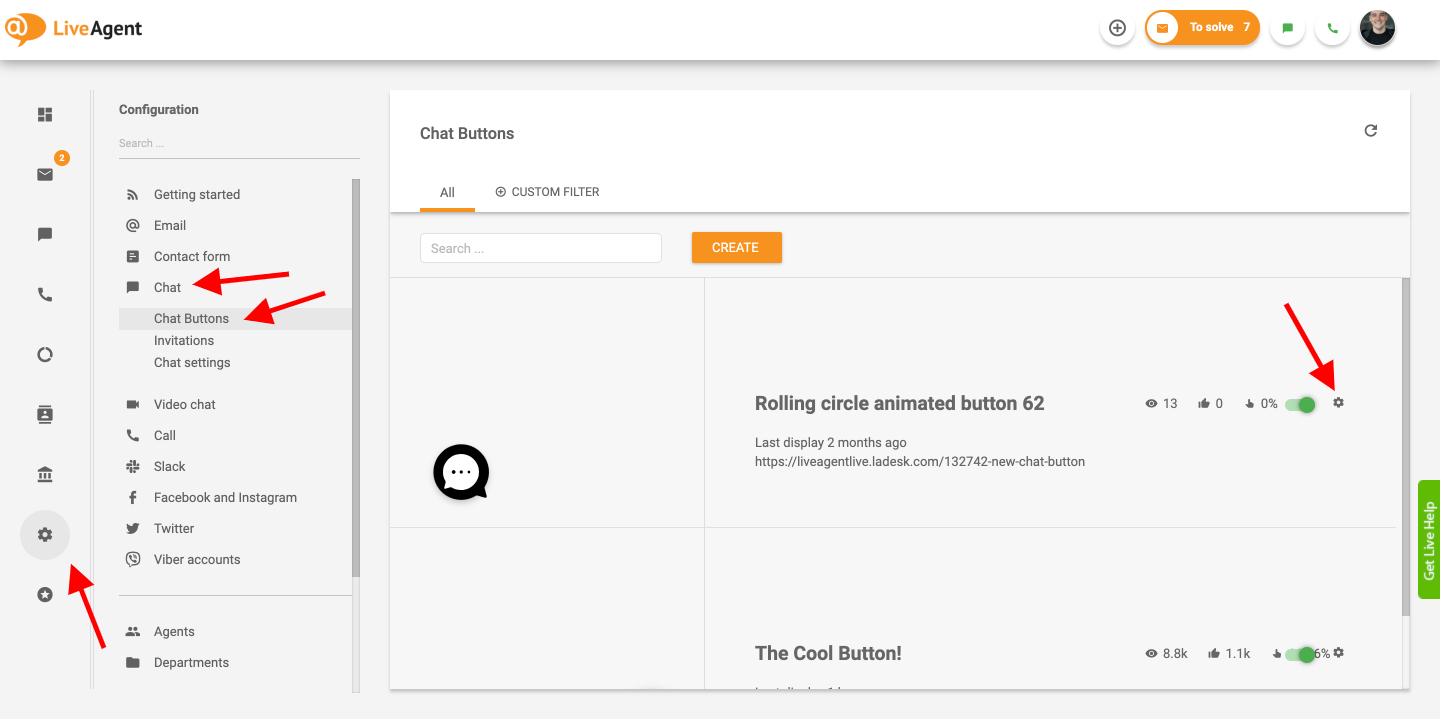Click thumbs-up icon showing 1.1k
This screenshot has width=1440, height=719.
1214,654
